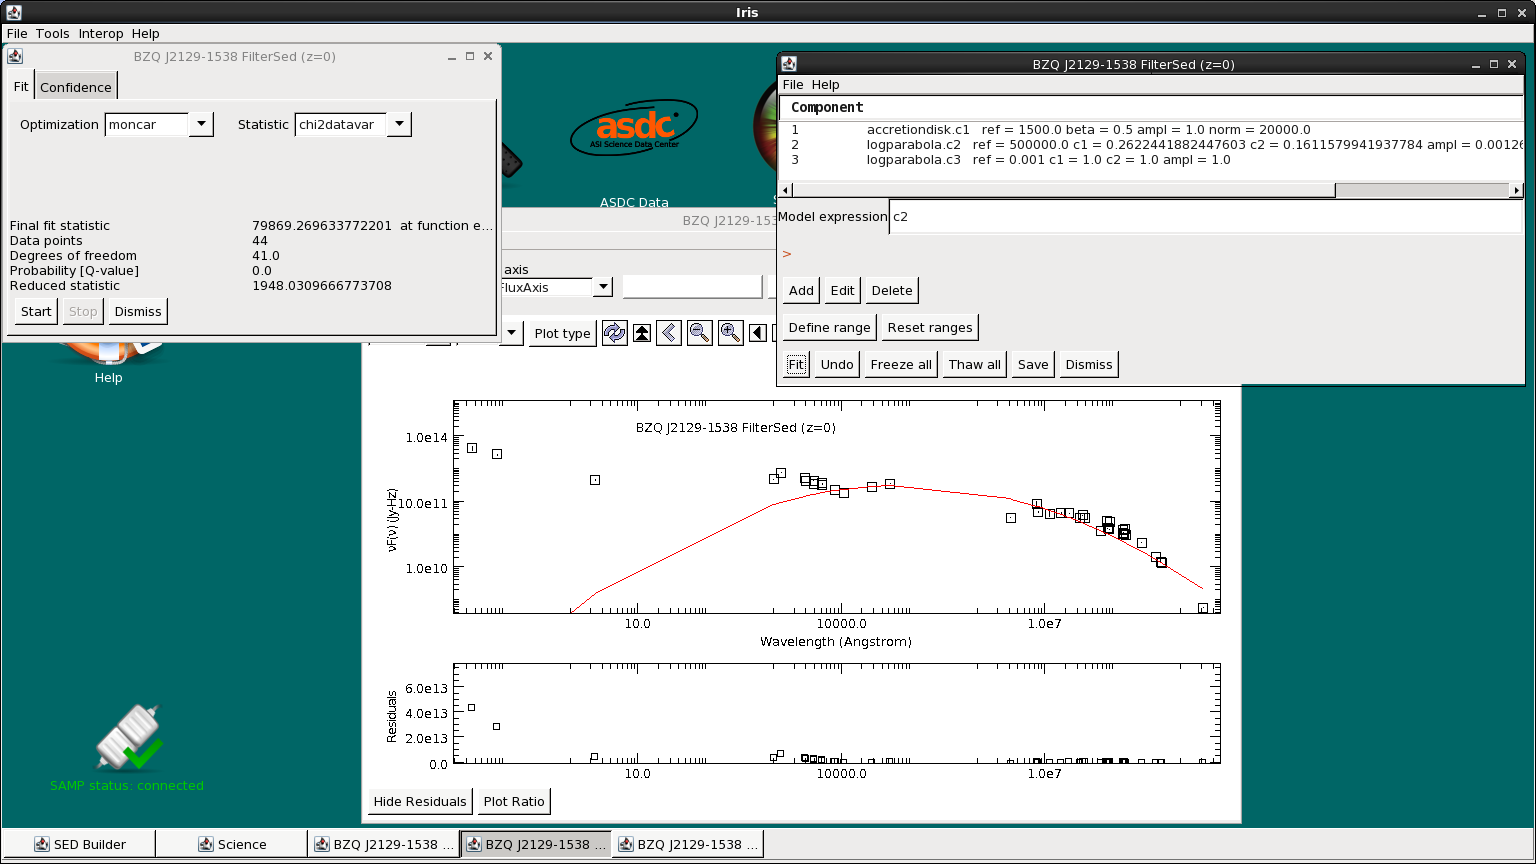Screen dimensions: 1536x864
Task: Open the Statistic chi2datavar dropdown
Action: (x=398, y=124)
